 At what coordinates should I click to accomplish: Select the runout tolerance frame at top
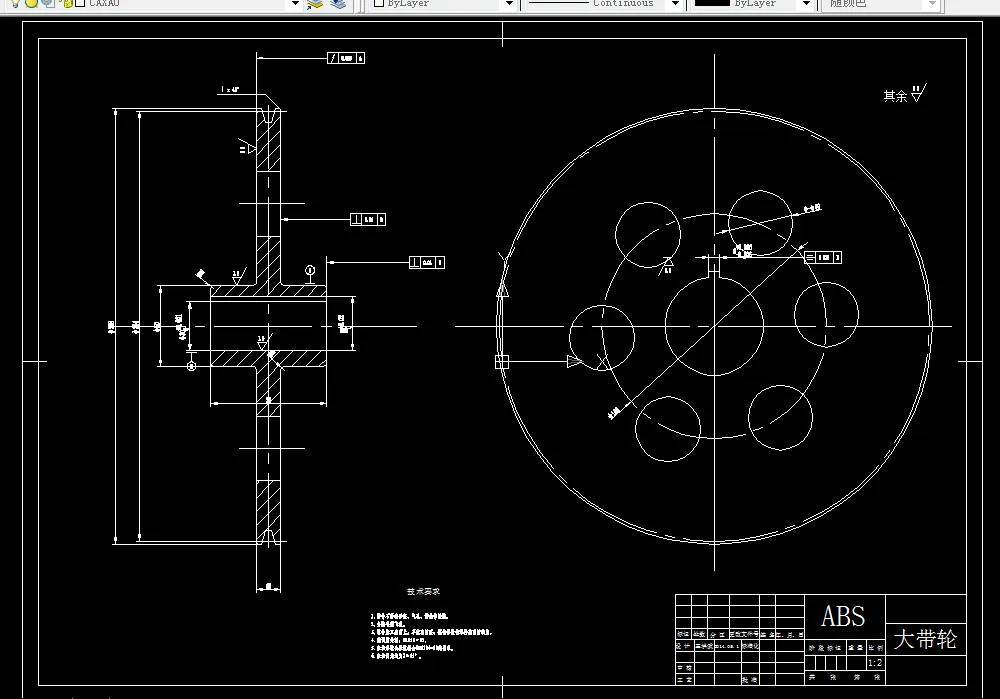click(x=346, y=58)
